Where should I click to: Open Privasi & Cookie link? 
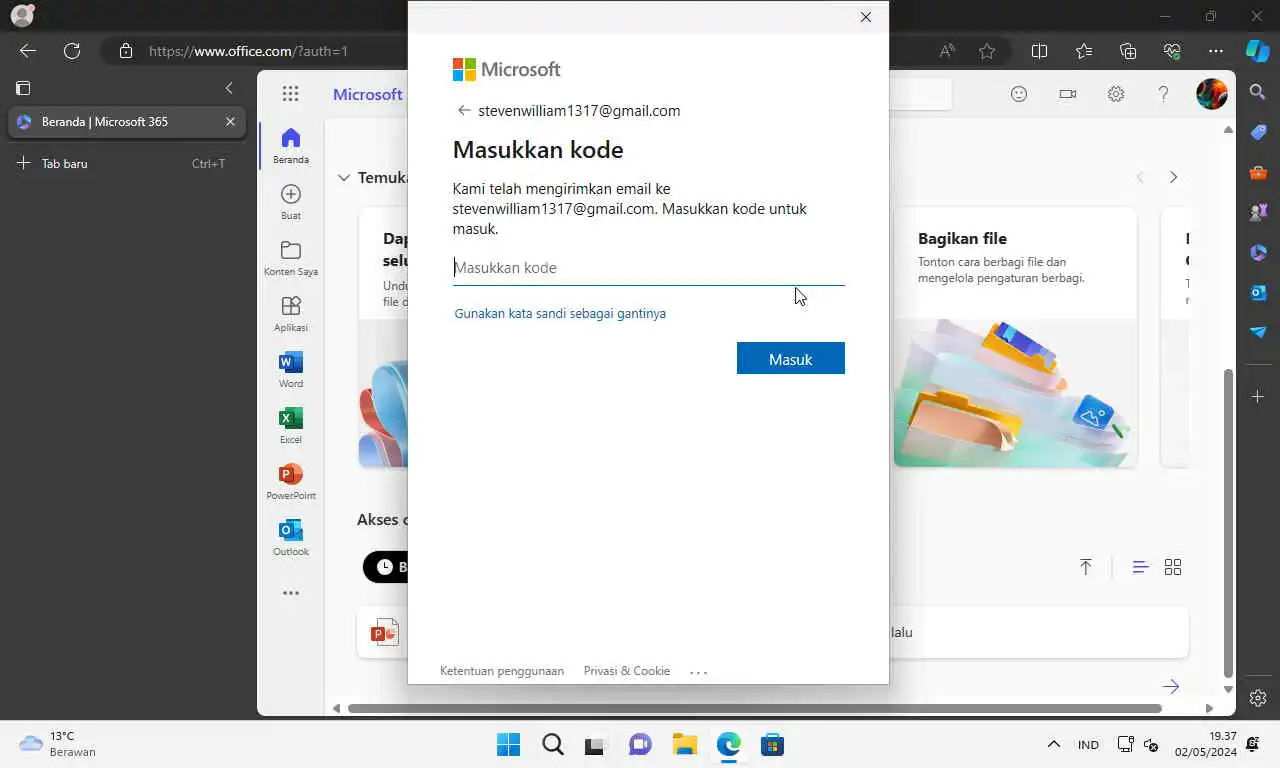[x=627, y=671]
